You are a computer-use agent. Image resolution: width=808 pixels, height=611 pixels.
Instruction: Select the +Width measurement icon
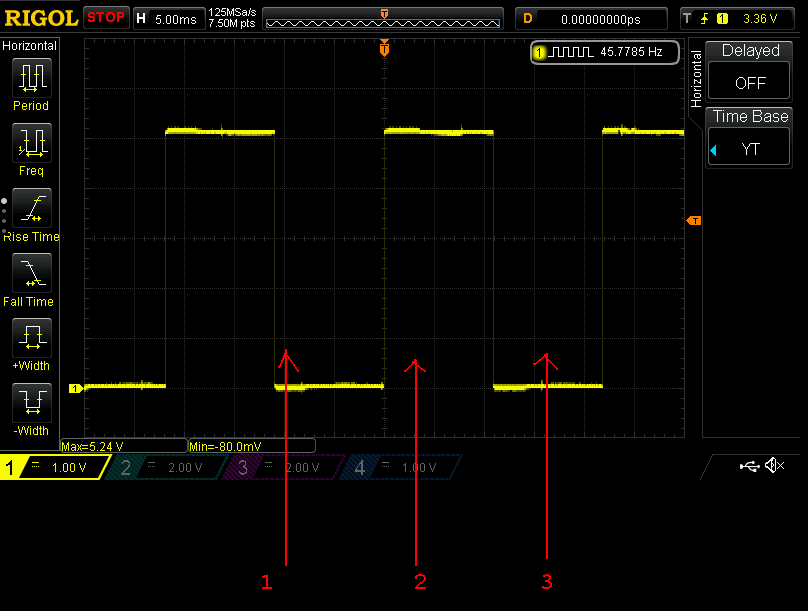point(31,337)
